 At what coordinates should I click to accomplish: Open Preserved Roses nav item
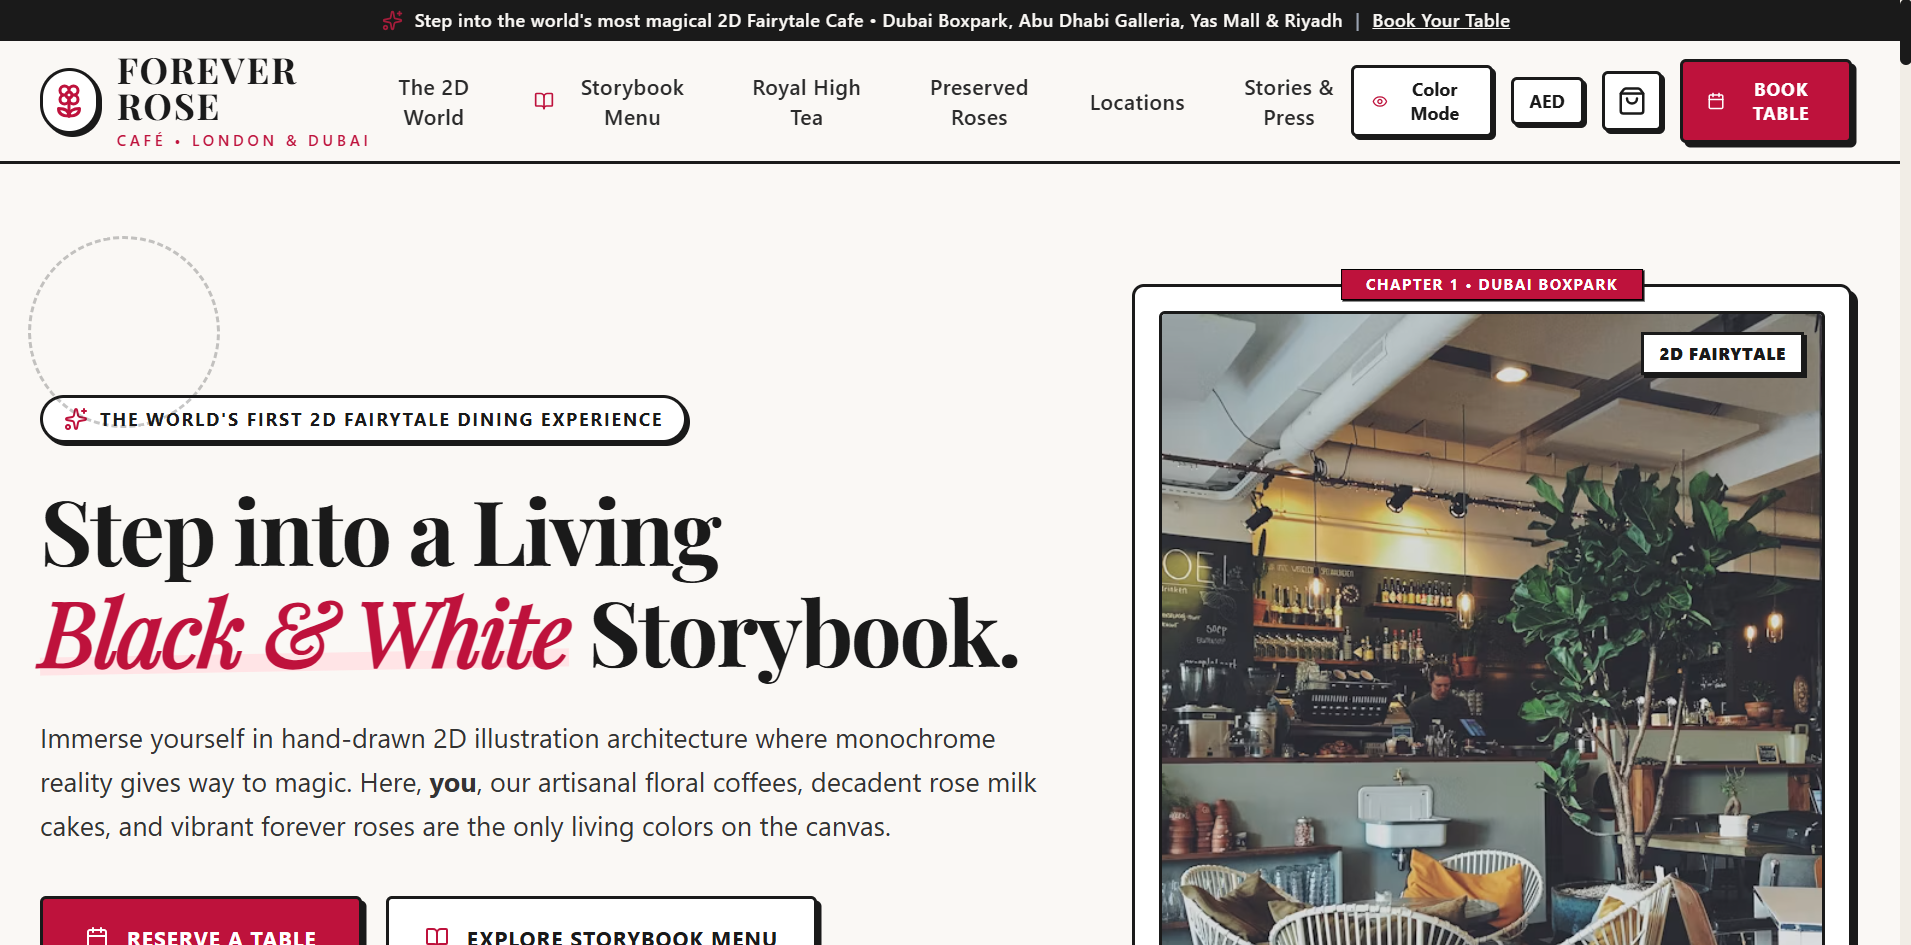(979, 102)
